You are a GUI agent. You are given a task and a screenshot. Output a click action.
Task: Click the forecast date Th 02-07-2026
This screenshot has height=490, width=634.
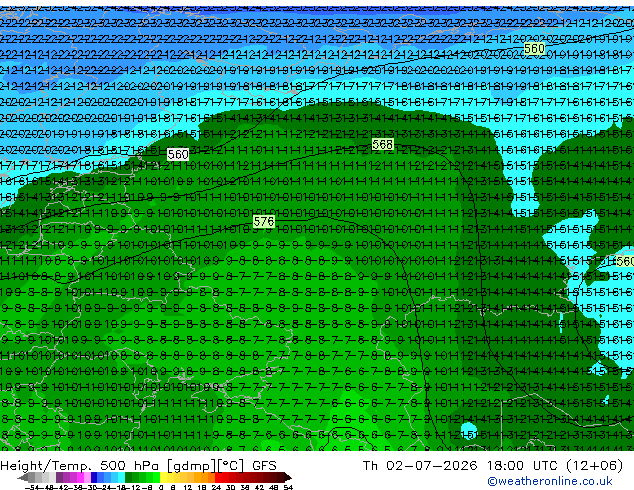point(420,465)
